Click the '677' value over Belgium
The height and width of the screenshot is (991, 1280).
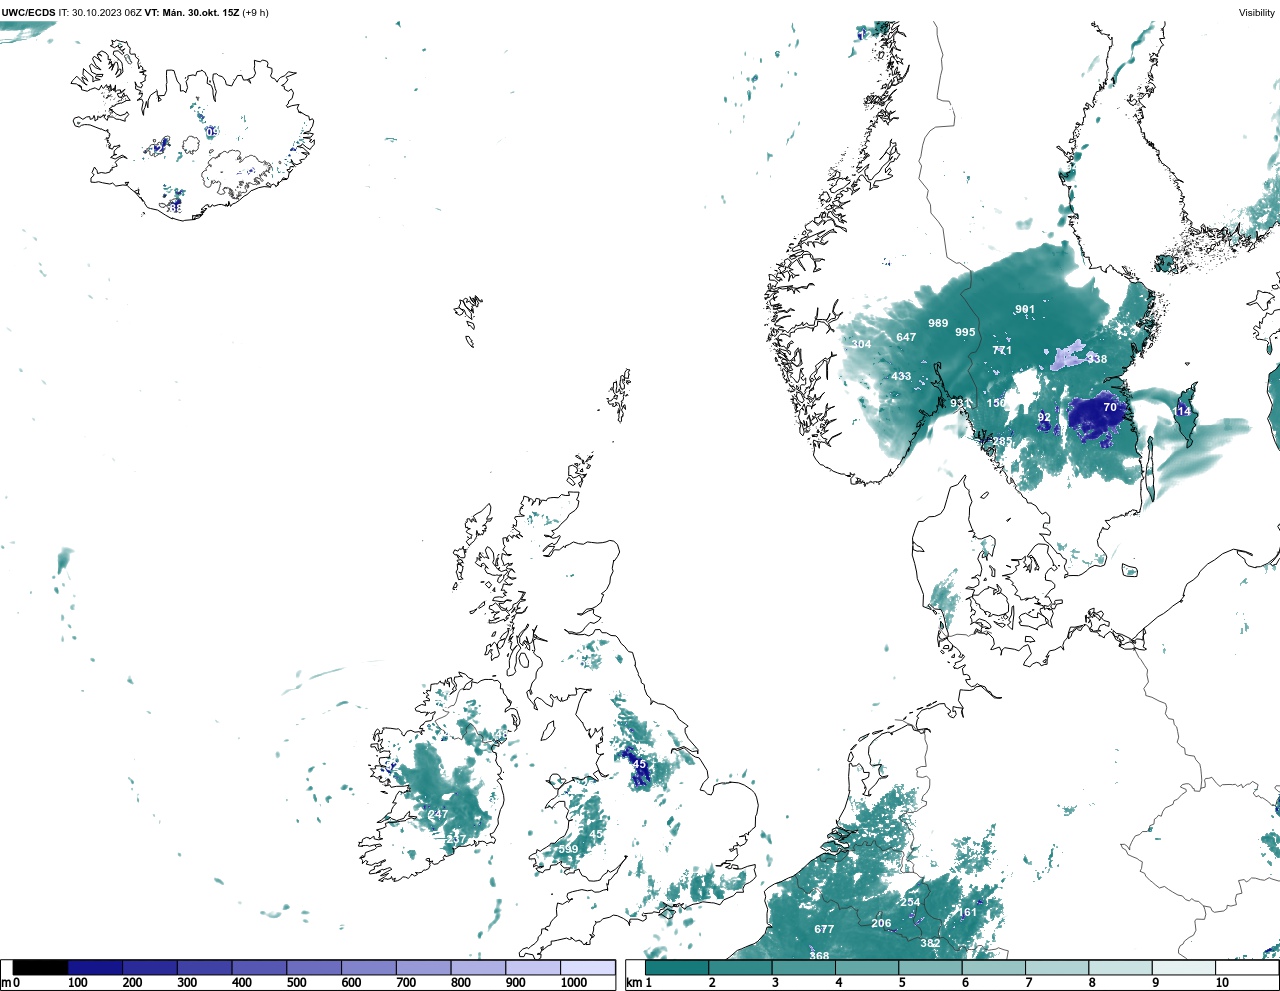824,929
